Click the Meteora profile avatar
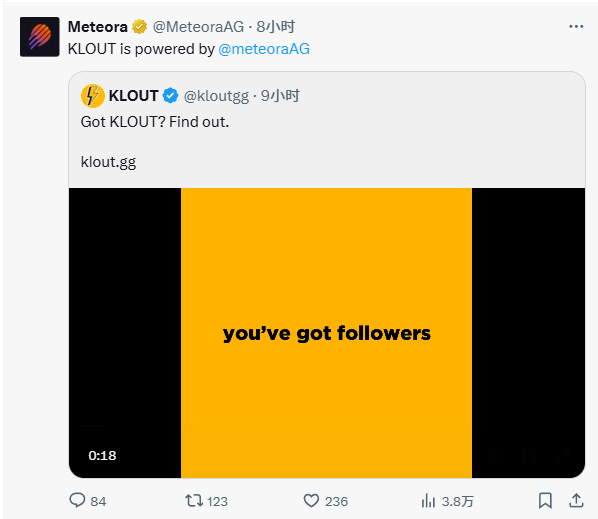Image resolution: width=598 pixels, height=519 pixels. click(40, 37)
